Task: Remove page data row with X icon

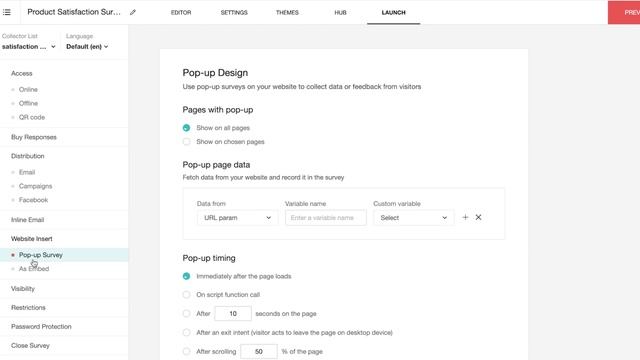Action: 478,217
